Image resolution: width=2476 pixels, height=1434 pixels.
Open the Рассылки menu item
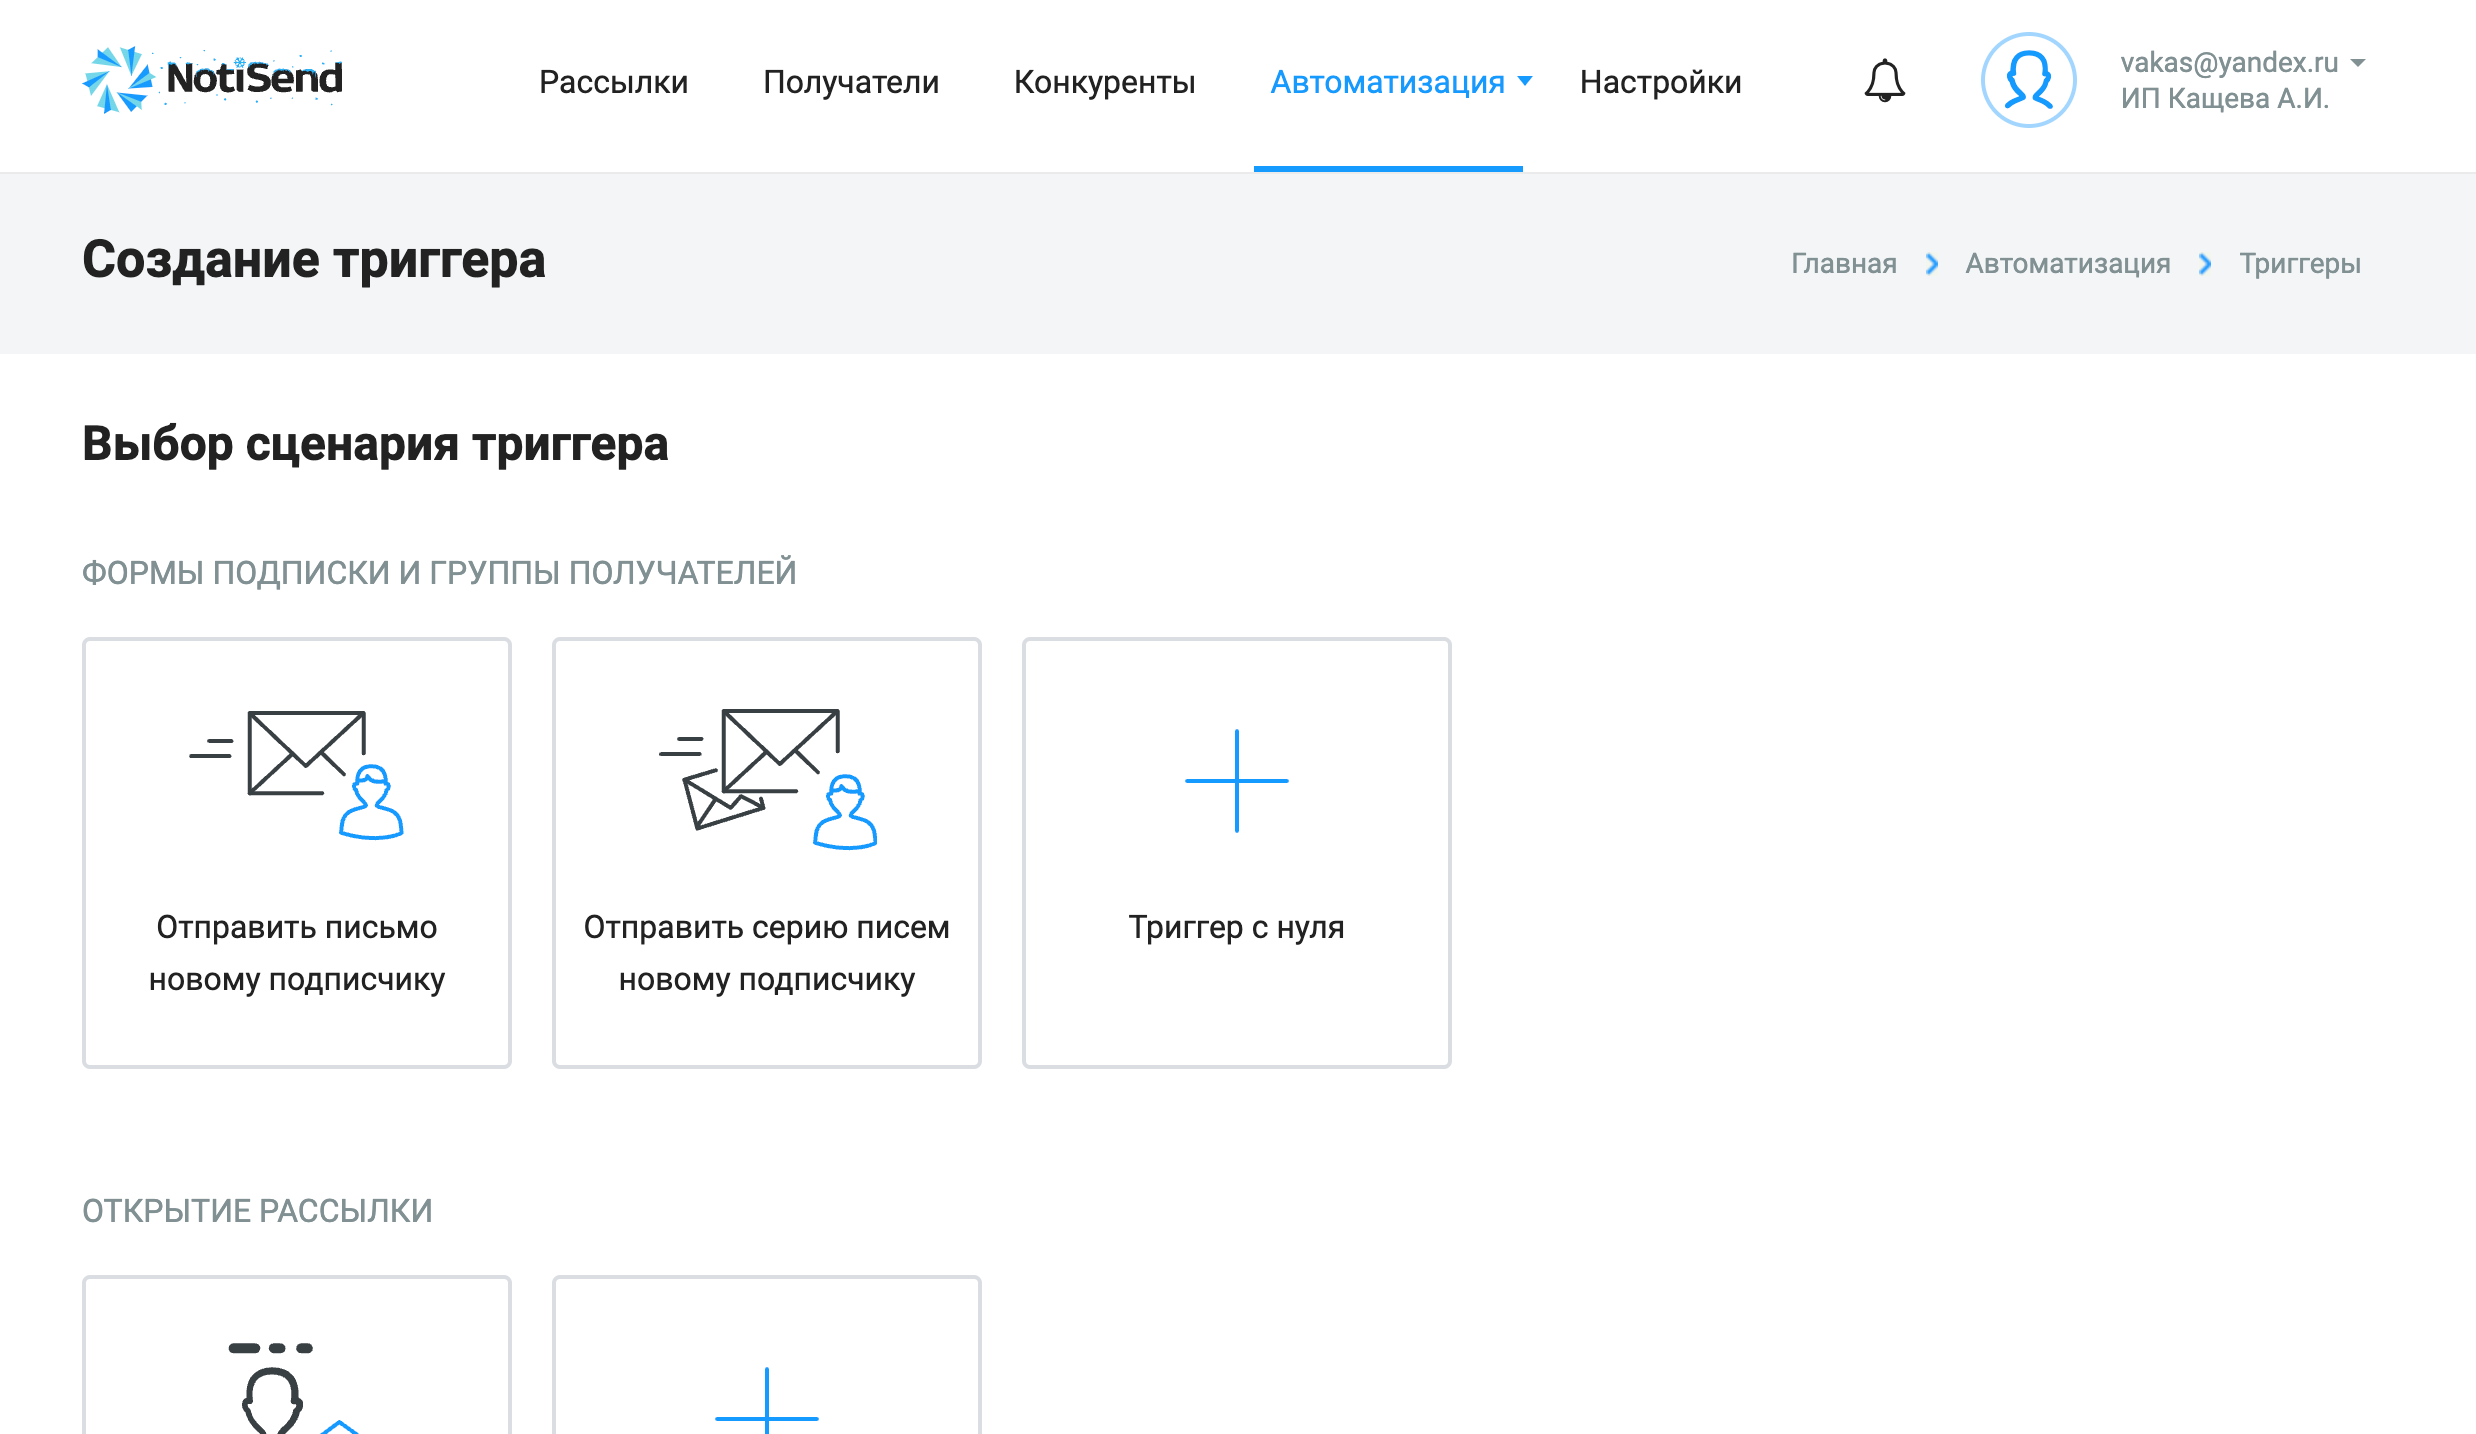pos(613,82)
